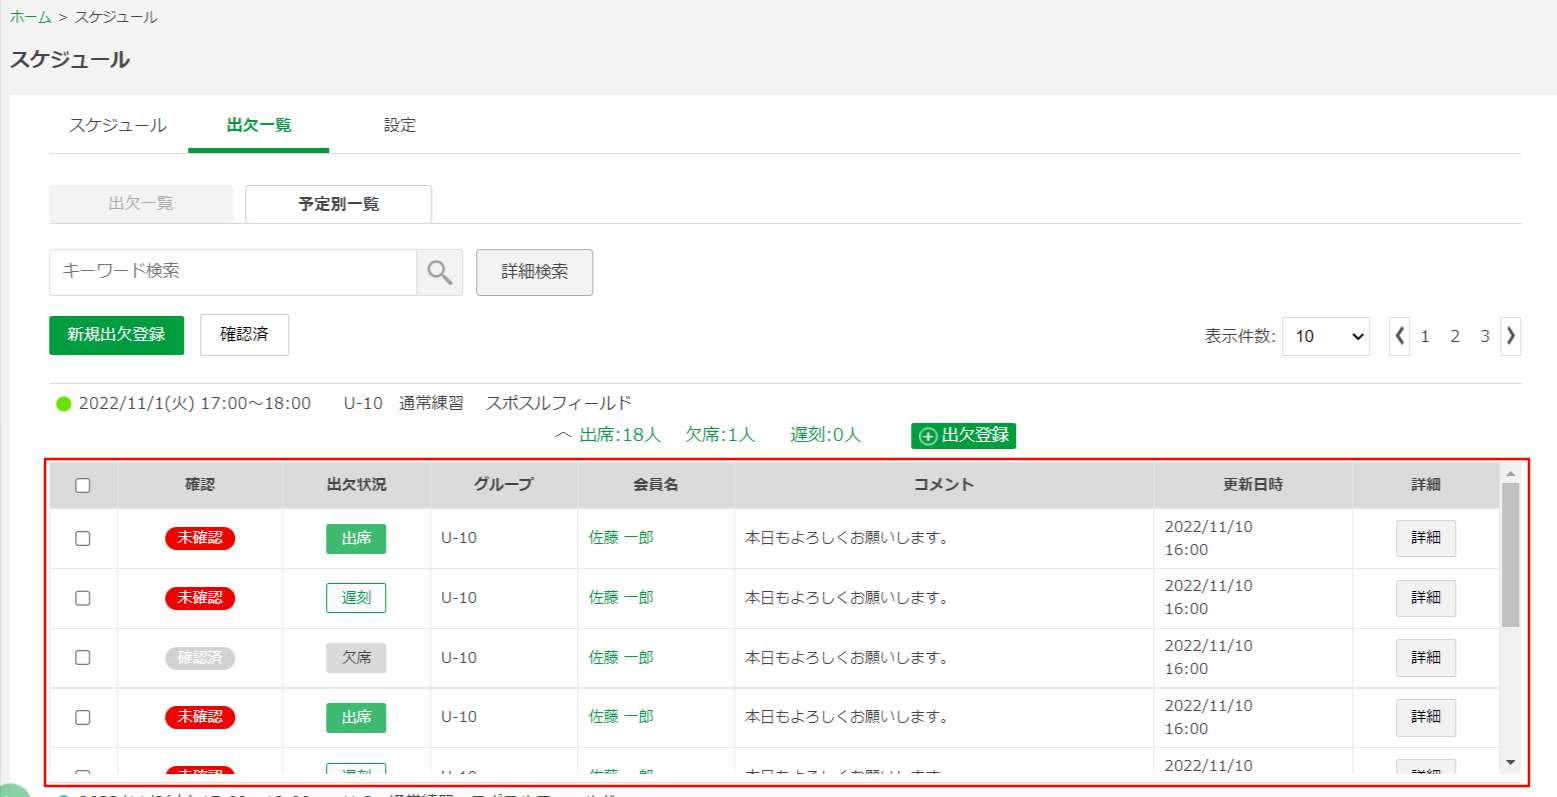Open 佐藤 一郎 link in the 遅刻 row
This screenshot has width=1557, height=797.
point(621,598)
